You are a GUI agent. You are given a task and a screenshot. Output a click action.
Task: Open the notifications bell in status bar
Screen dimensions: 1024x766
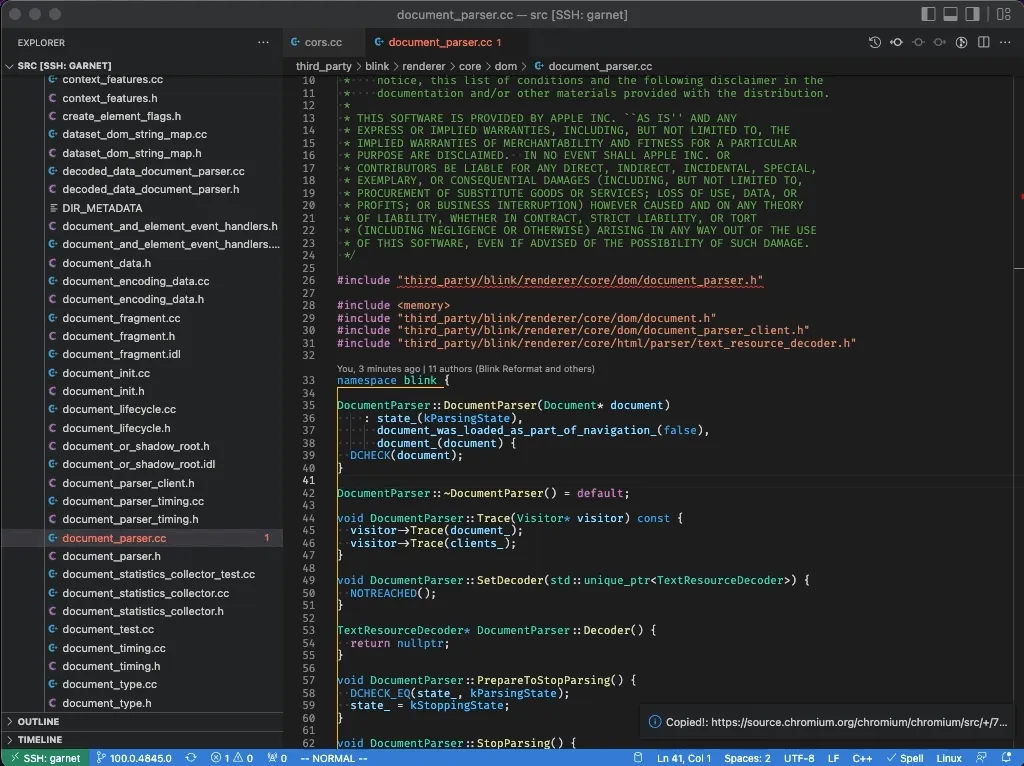click(x=1007, y=758)
